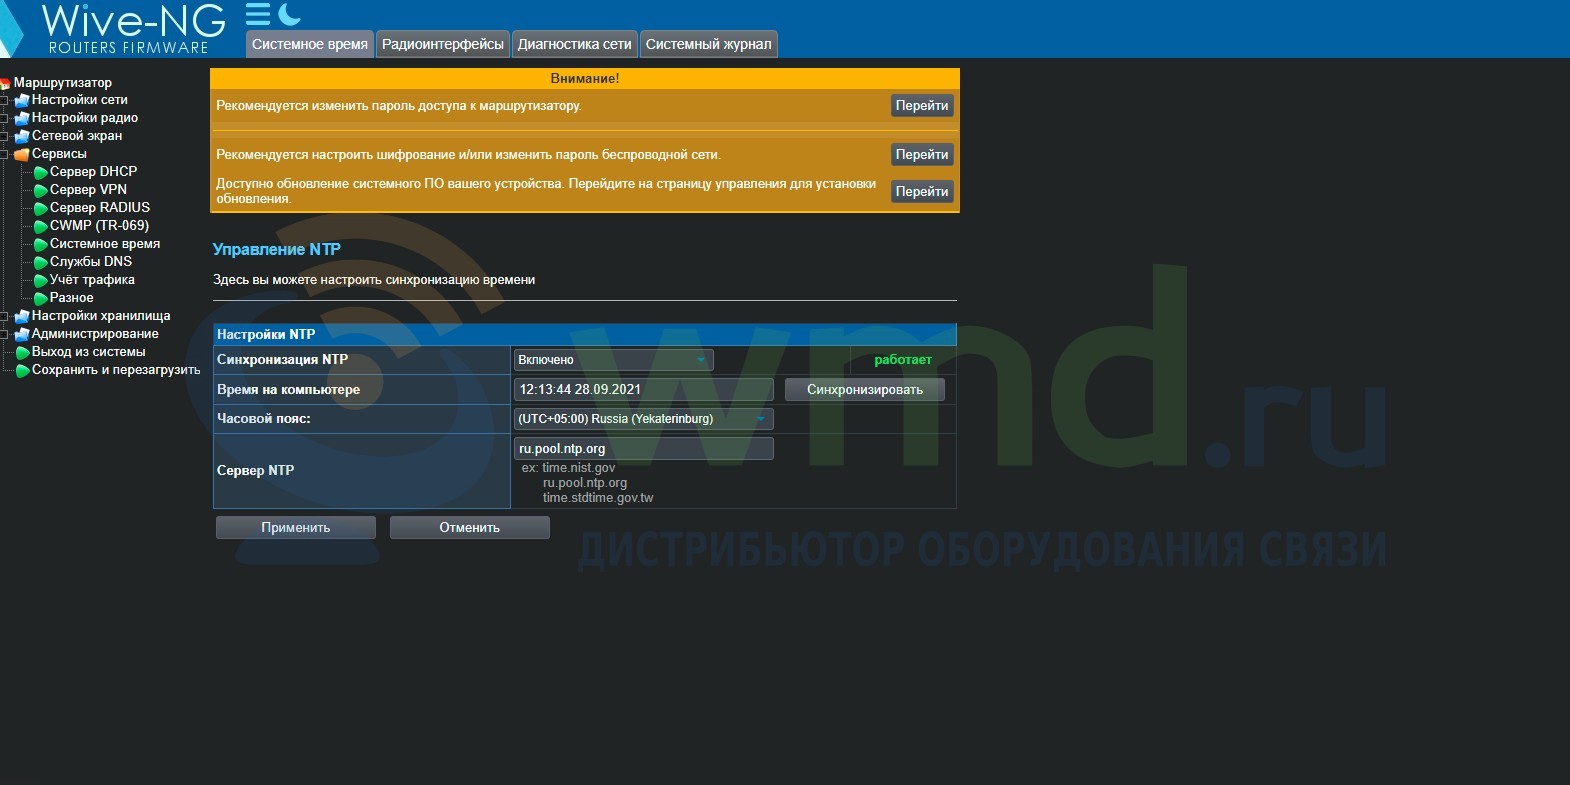Click the Управление NTP heading
The image size is (1570, 785).
pyautogui.click(x=277, y=250)
